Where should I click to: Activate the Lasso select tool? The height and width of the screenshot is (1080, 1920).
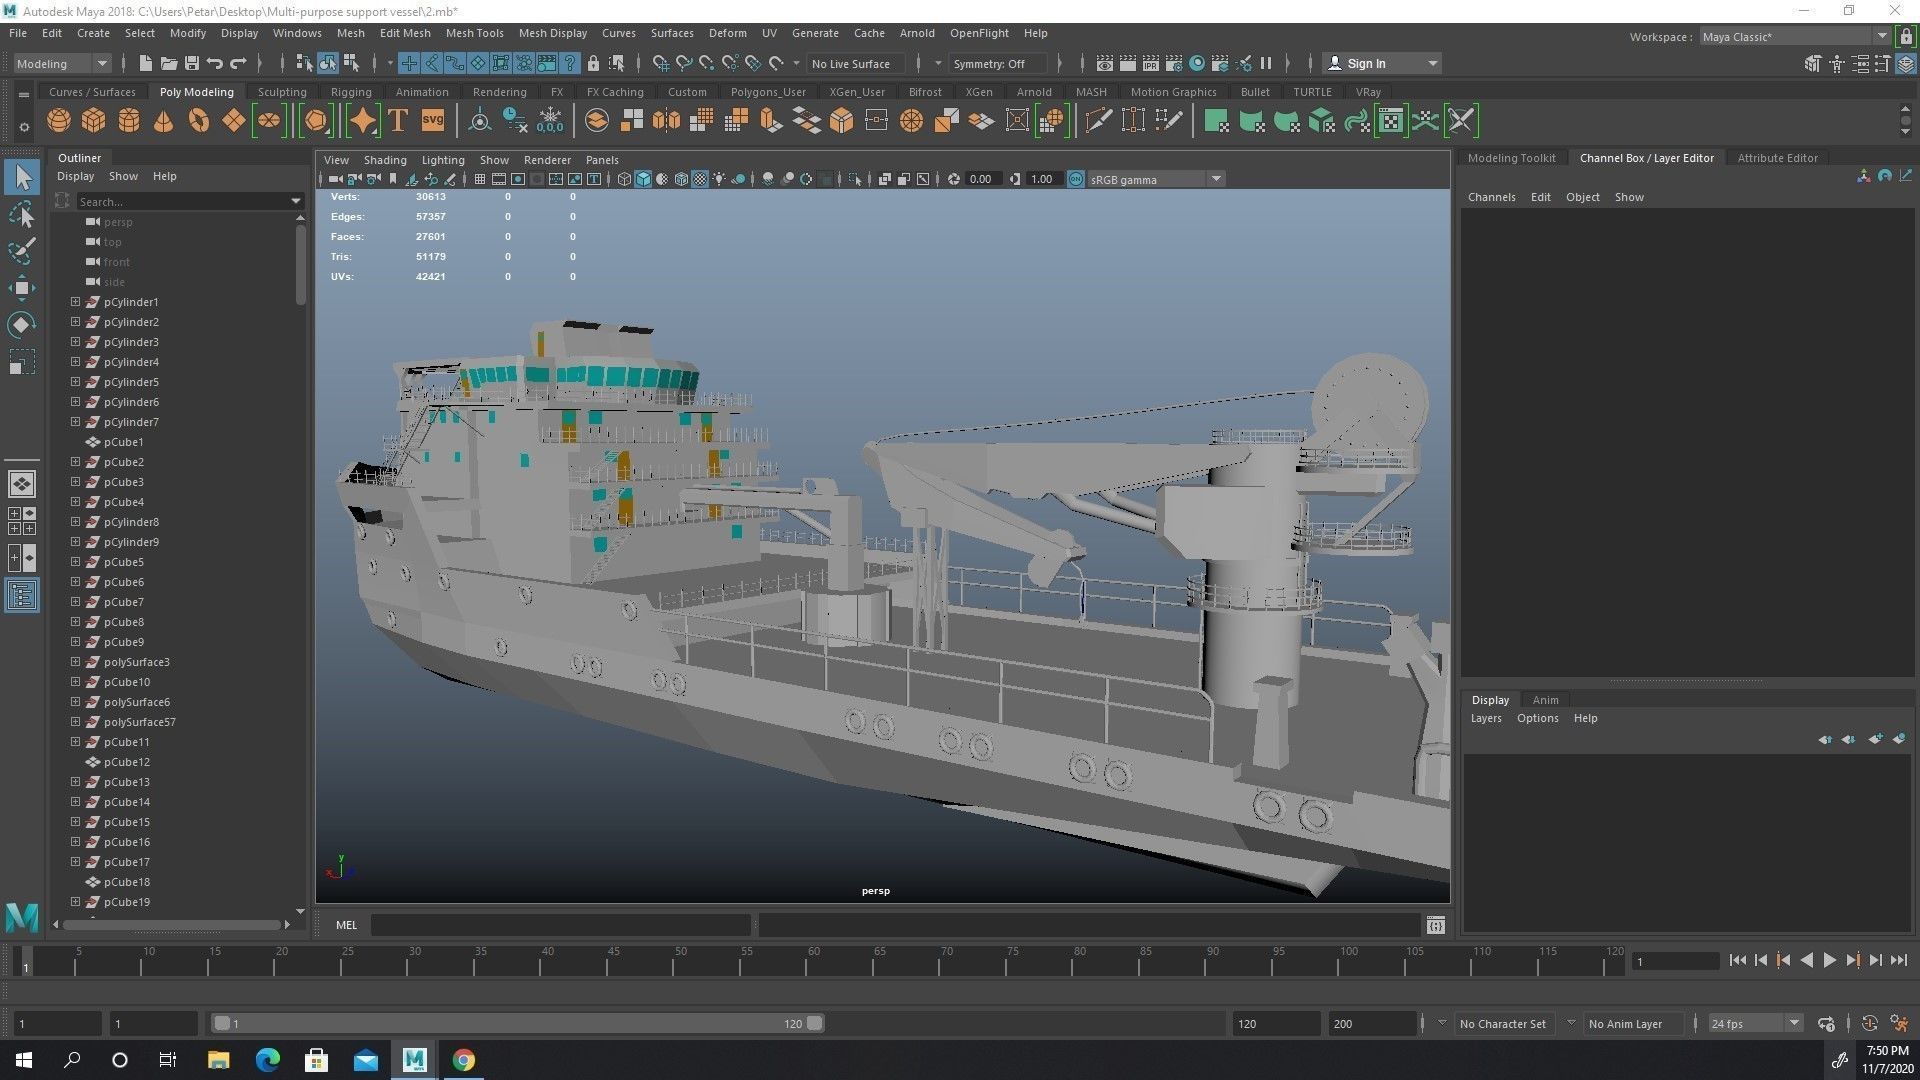click(22, 215)
